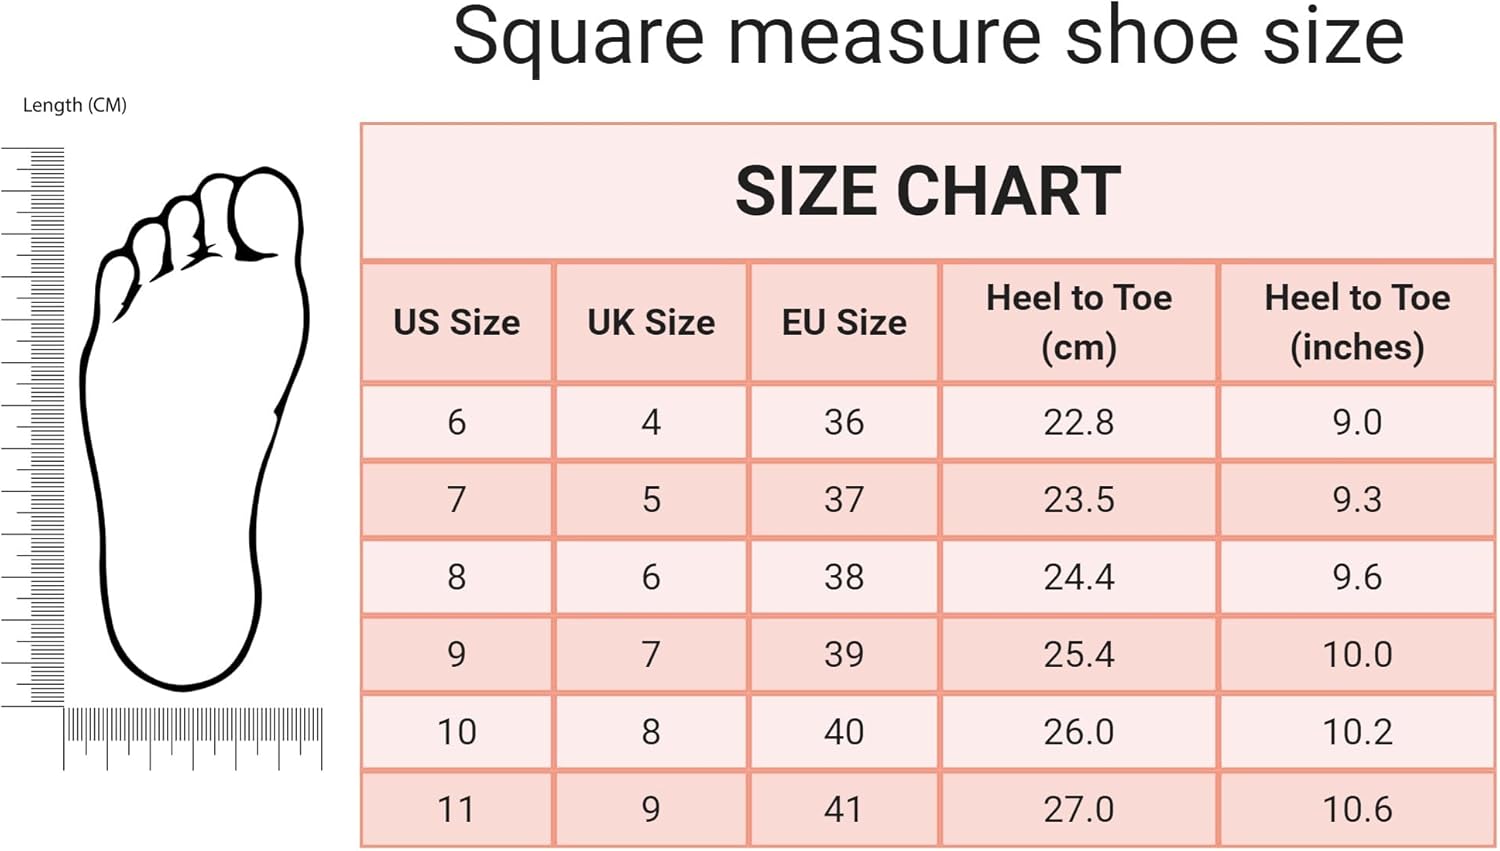Select the EU size 41 cell
Viewport: 1500px width, 851px height.
(844, 809)
